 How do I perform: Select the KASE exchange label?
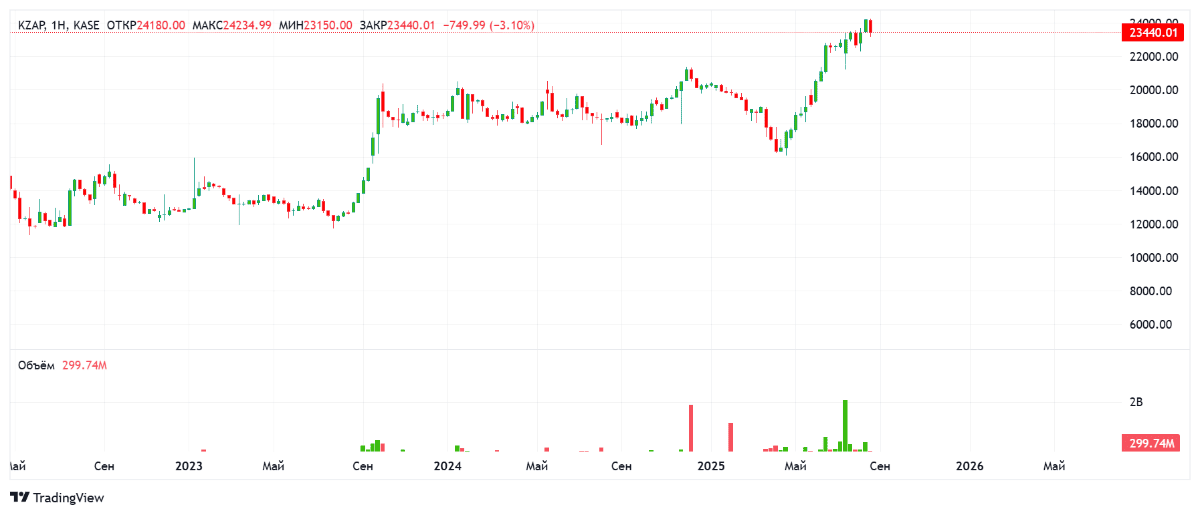tap(85, 25)
